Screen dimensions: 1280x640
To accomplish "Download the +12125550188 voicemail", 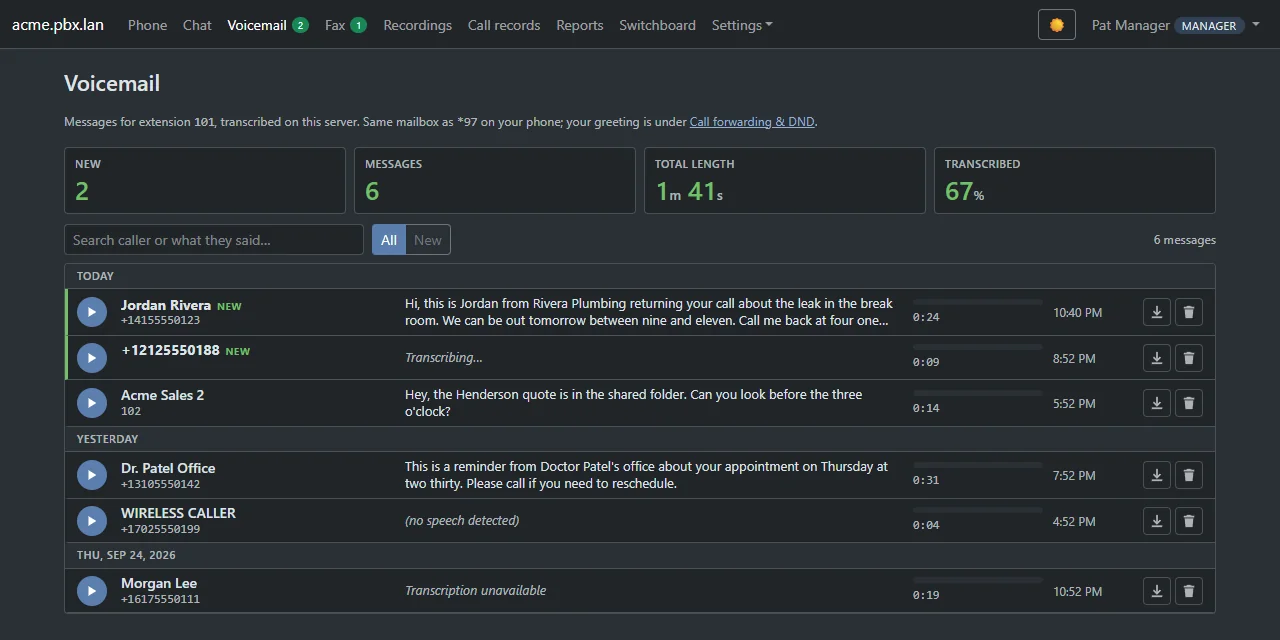I will click(1157, 358).
